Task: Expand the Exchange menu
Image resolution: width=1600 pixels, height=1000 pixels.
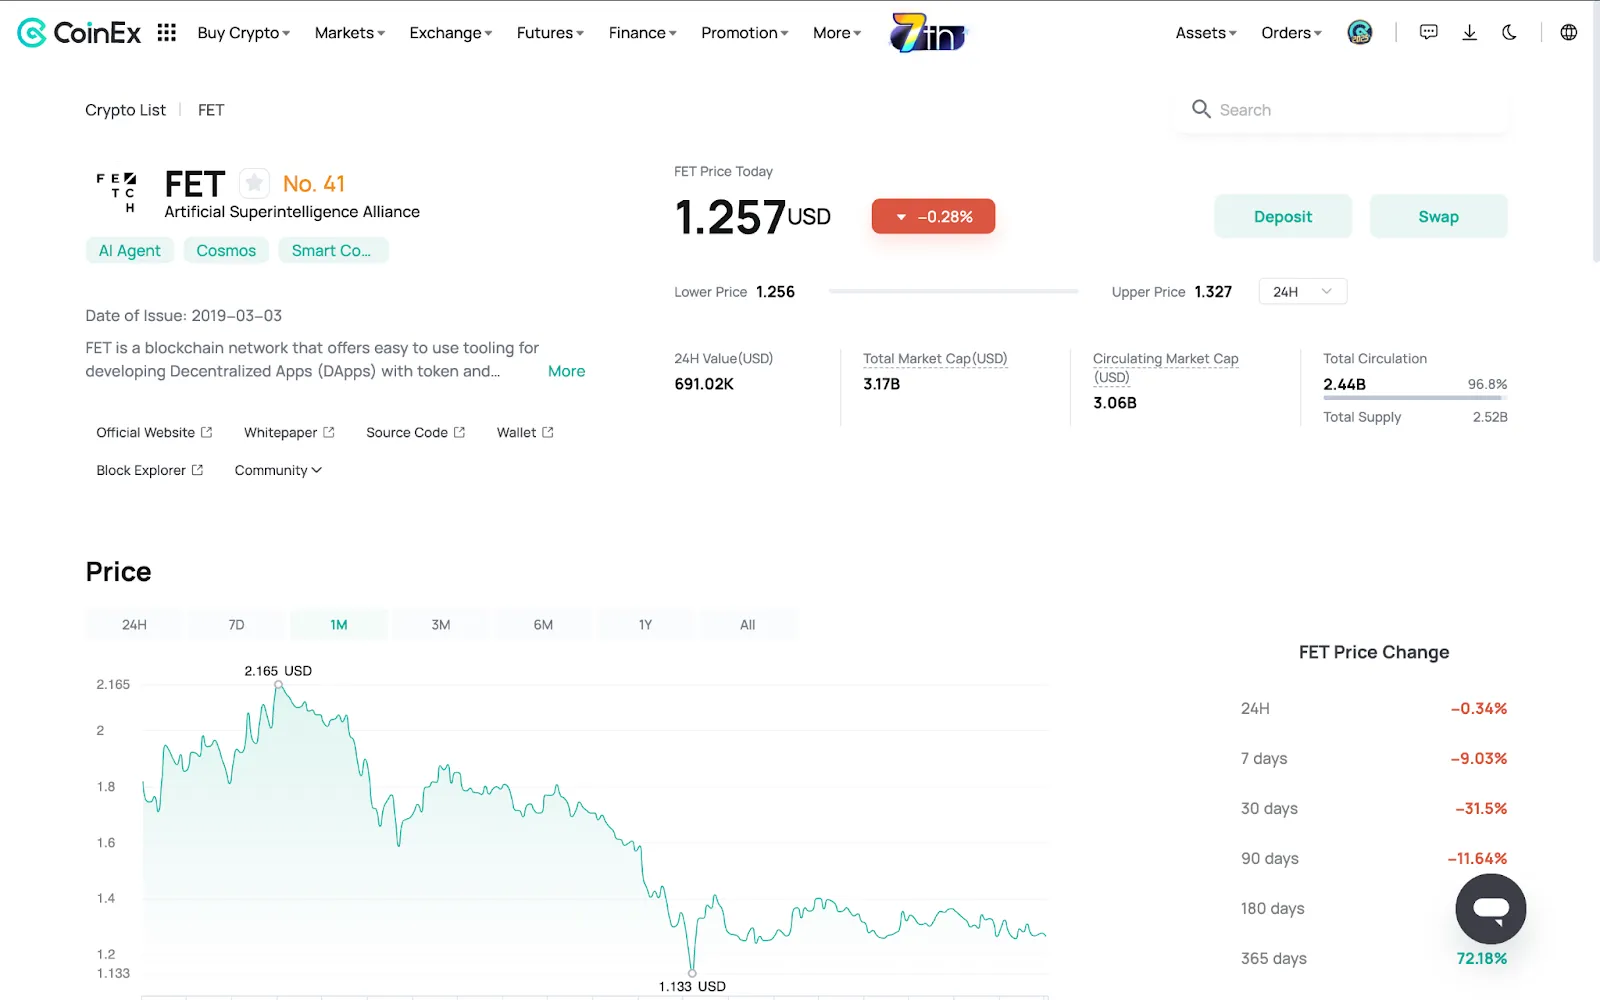Action: coord(451,33)
